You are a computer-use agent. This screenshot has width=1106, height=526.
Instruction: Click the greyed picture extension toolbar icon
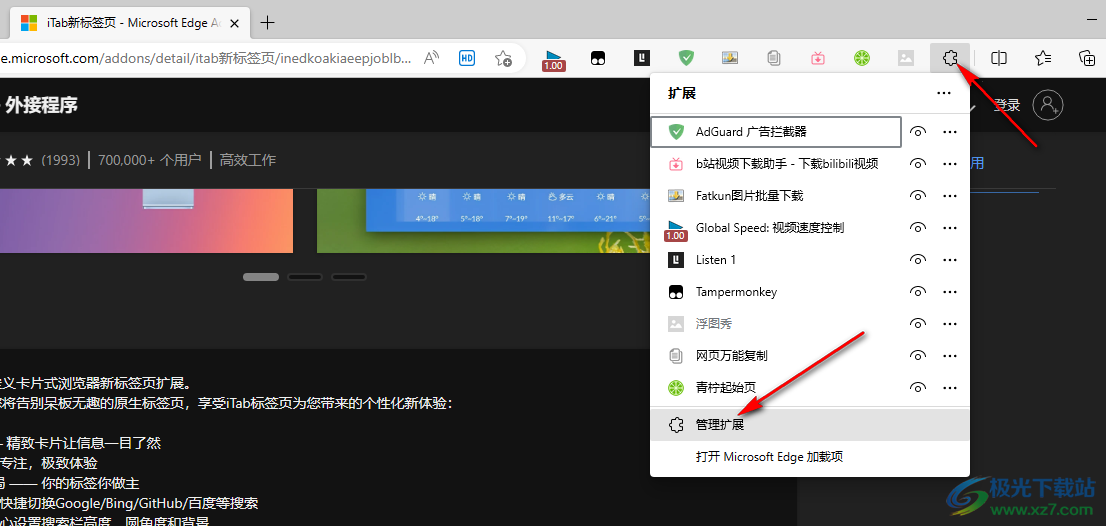coord(906,58)
